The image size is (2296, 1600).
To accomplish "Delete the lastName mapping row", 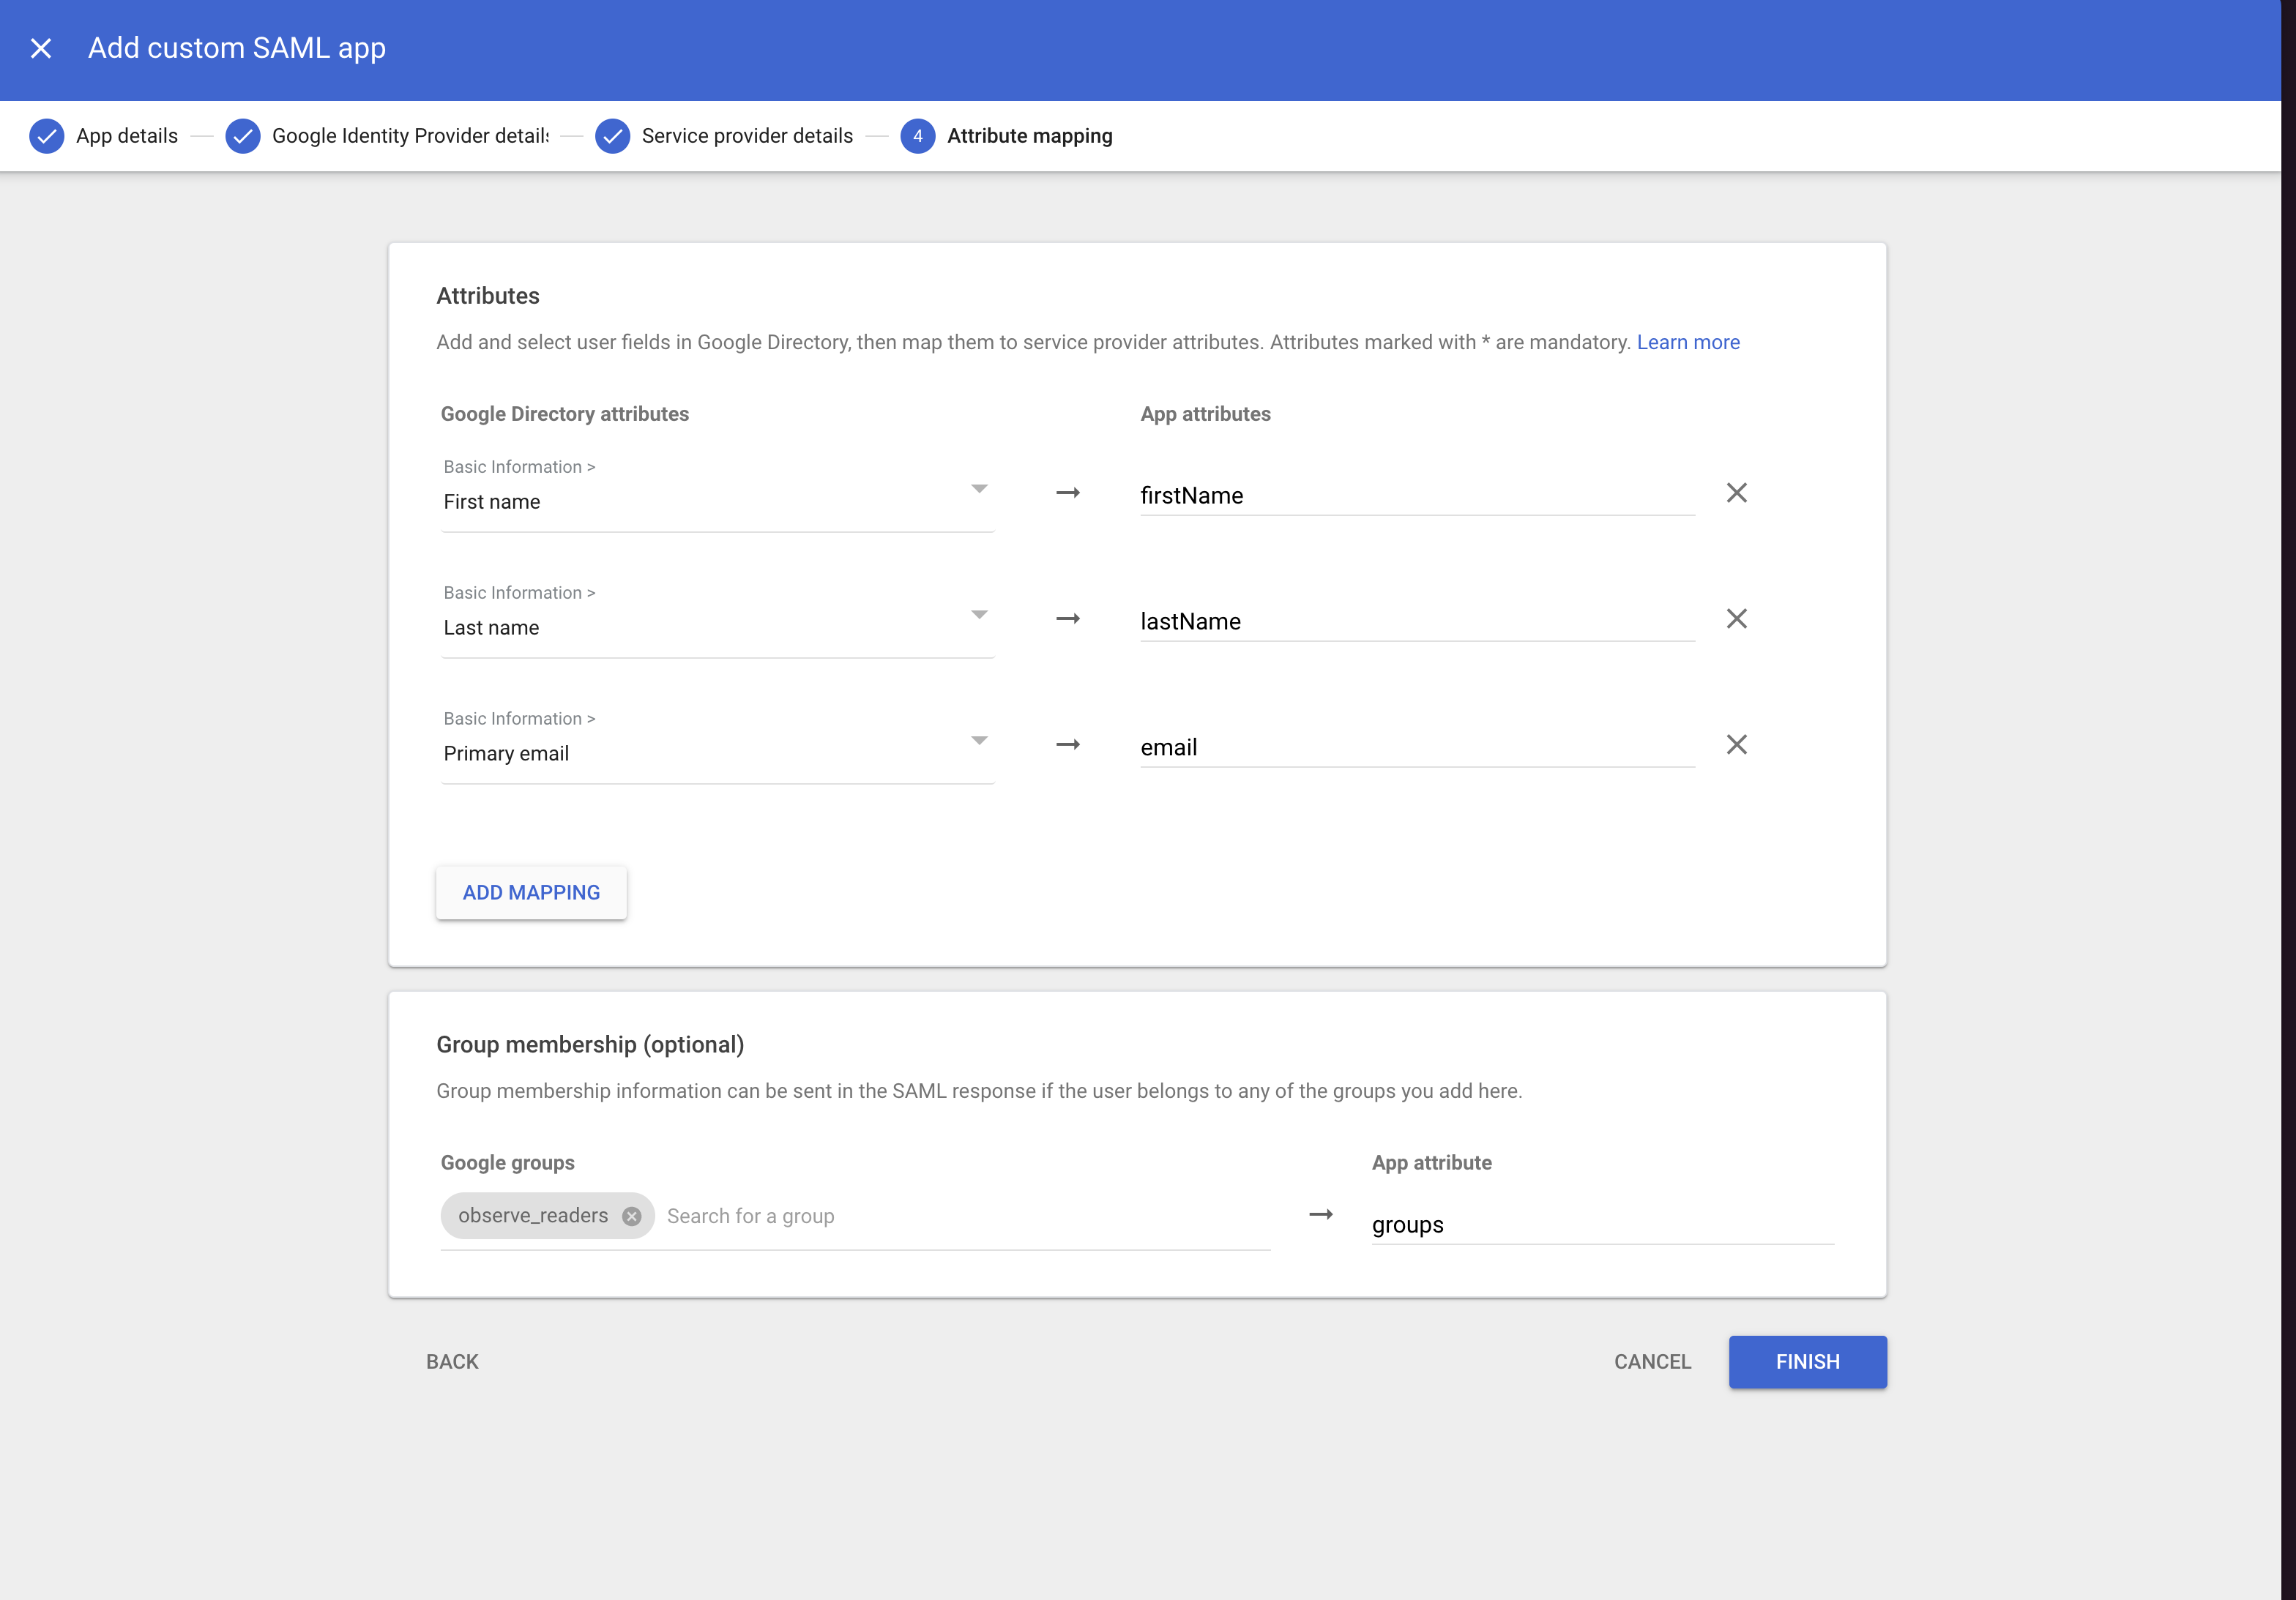I will [1736, 619].
